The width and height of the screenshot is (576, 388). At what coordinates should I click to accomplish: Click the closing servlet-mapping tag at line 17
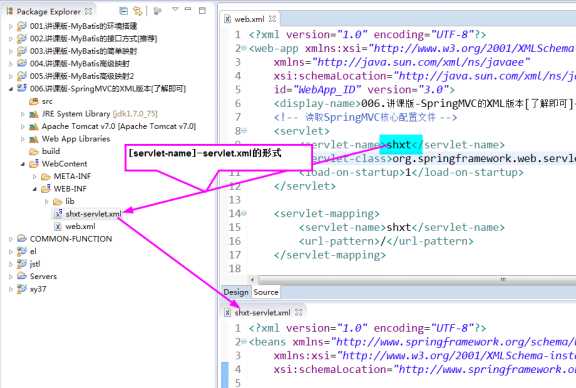[x=330, y=255]
